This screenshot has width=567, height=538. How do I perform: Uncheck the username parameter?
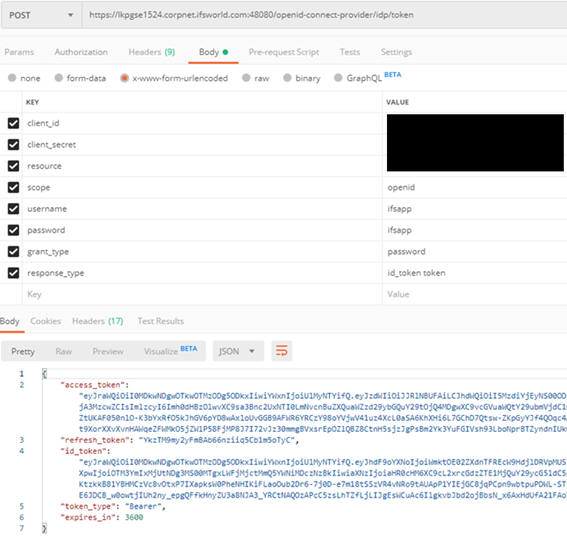point(13,209)
